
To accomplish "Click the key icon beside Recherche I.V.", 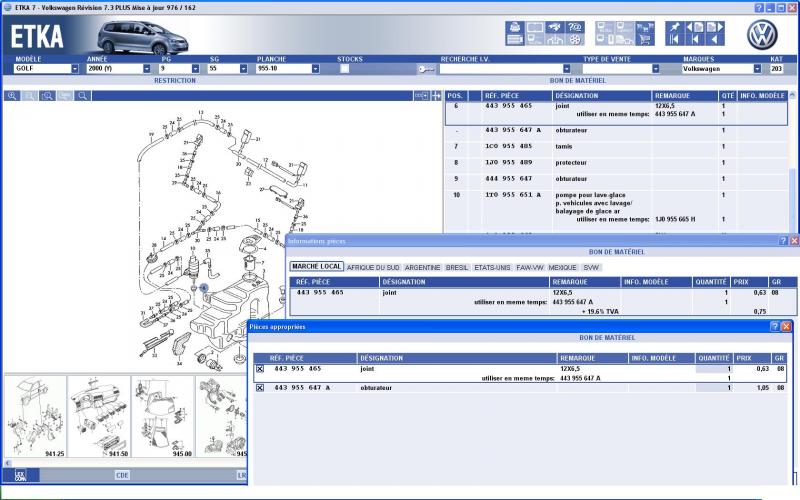I will (426, 69).
